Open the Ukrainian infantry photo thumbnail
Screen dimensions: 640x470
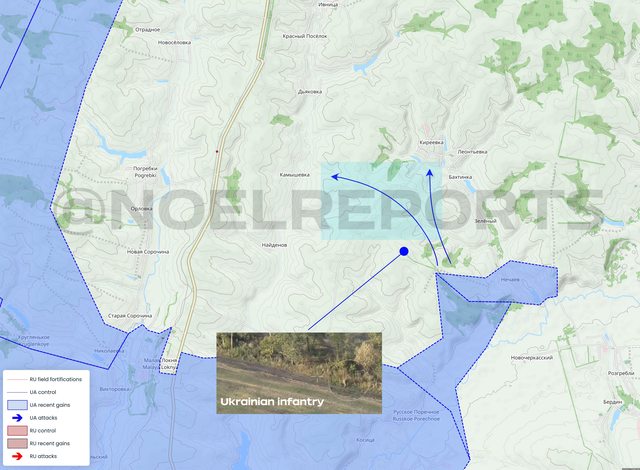tap(299, 373)
